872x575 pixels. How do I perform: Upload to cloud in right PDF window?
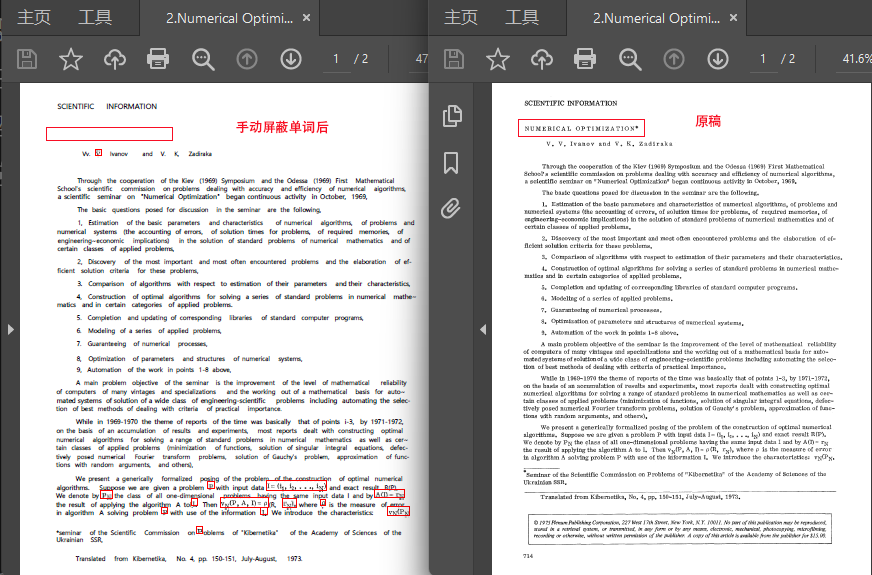tap(542, 59)
